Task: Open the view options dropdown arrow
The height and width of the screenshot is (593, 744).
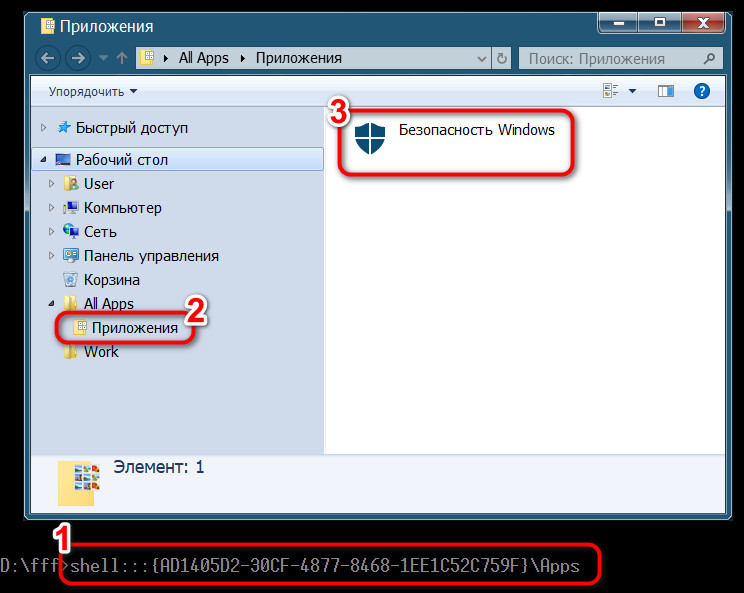Action: (x=632, y=91)
